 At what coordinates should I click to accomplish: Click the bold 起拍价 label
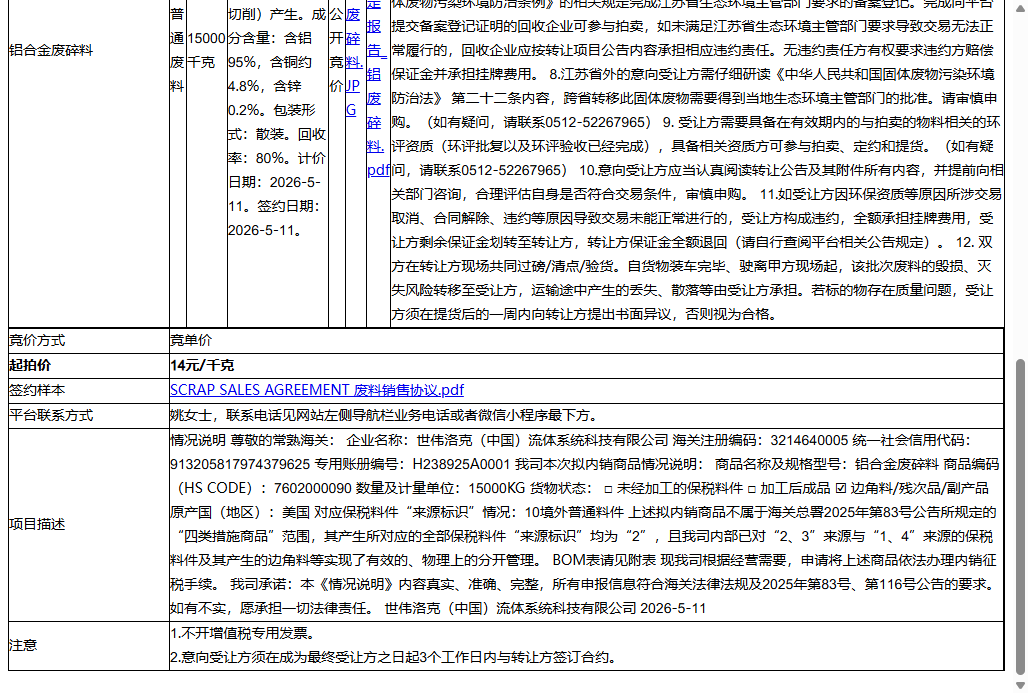(30, 365)
